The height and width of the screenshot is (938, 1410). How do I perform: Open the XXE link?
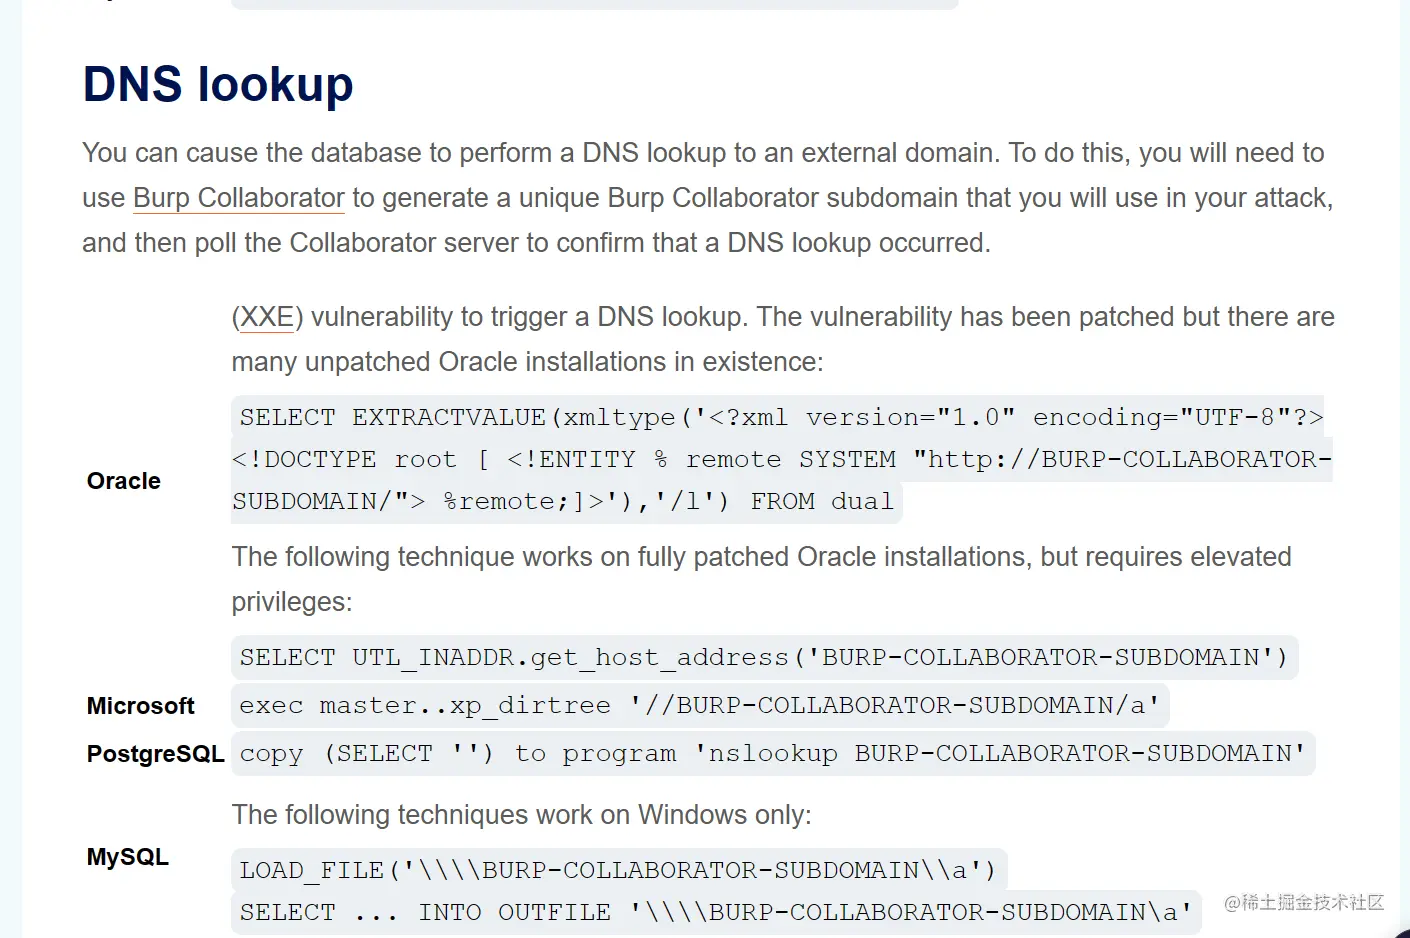(266, 317)
